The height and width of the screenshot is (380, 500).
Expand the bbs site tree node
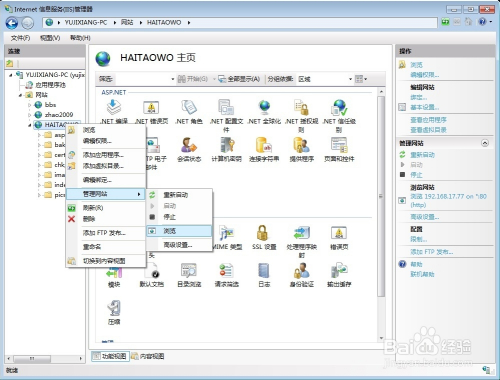click(x=30, y=105)
